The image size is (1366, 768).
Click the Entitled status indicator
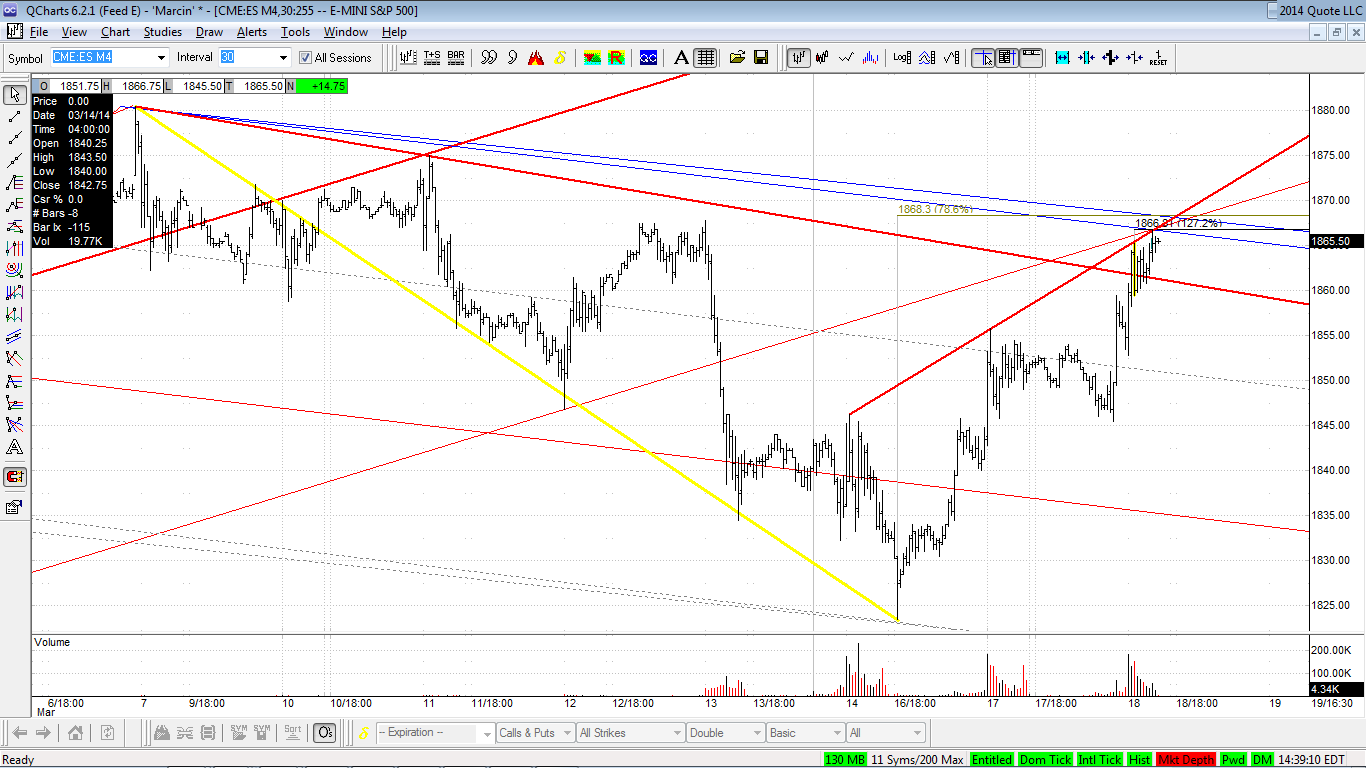(x=991, y=760)
